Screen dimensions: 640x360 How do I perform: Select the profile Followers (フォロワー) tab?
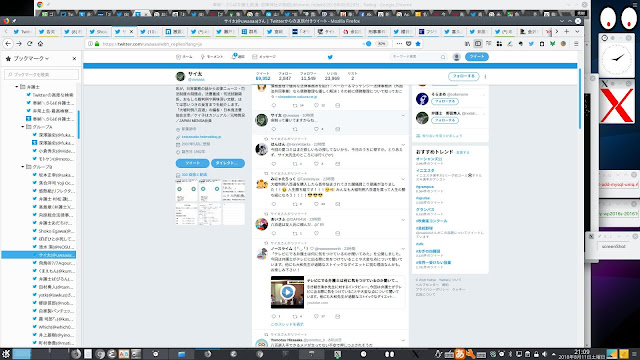click(308, 76)
